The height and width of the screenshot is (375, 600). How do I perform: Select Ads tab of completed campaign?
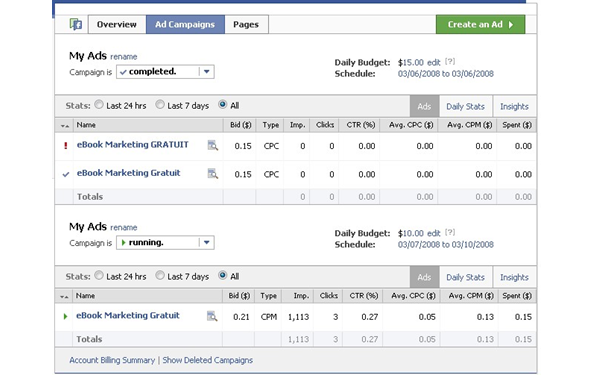tap(424, 106)
